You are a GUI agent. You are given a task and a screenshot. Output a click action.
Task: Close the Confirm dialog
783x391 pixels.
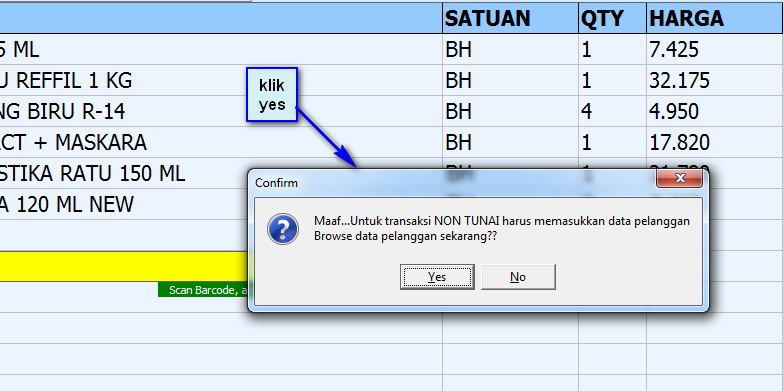pos(680,178)
